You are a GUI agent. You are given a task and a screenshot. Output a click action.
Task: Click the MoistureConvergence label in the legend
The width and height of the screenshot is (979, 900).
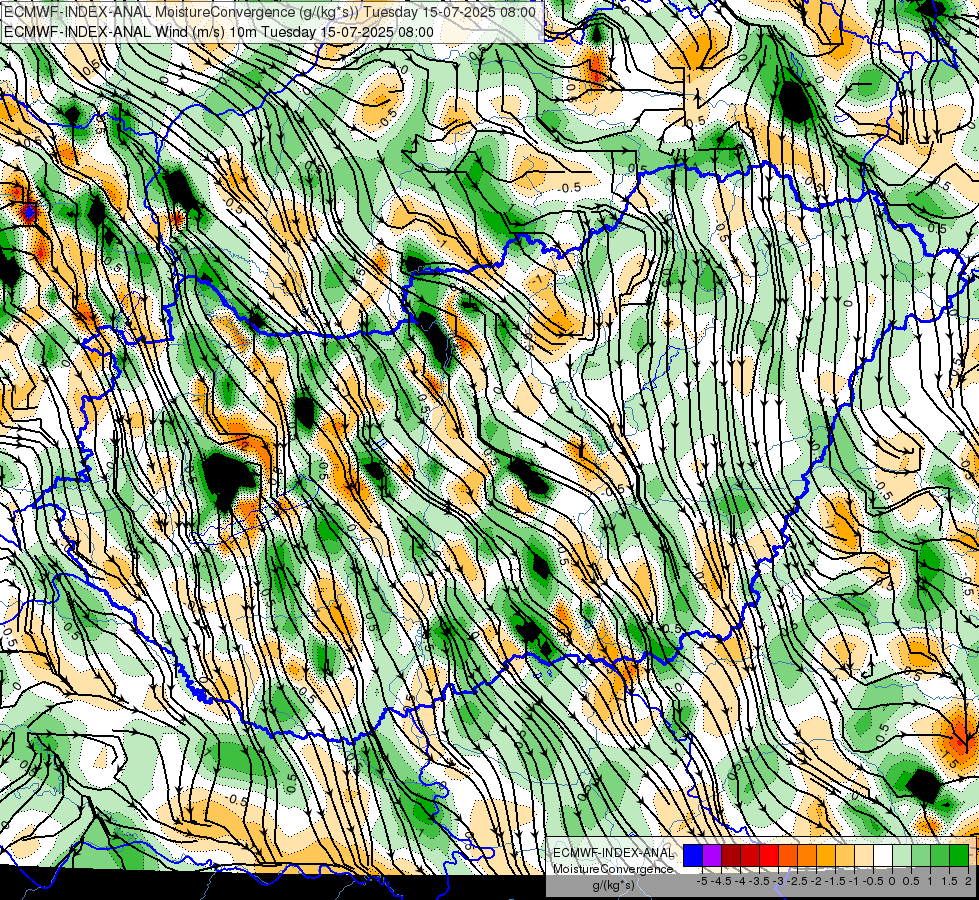(x=613, y=869)
